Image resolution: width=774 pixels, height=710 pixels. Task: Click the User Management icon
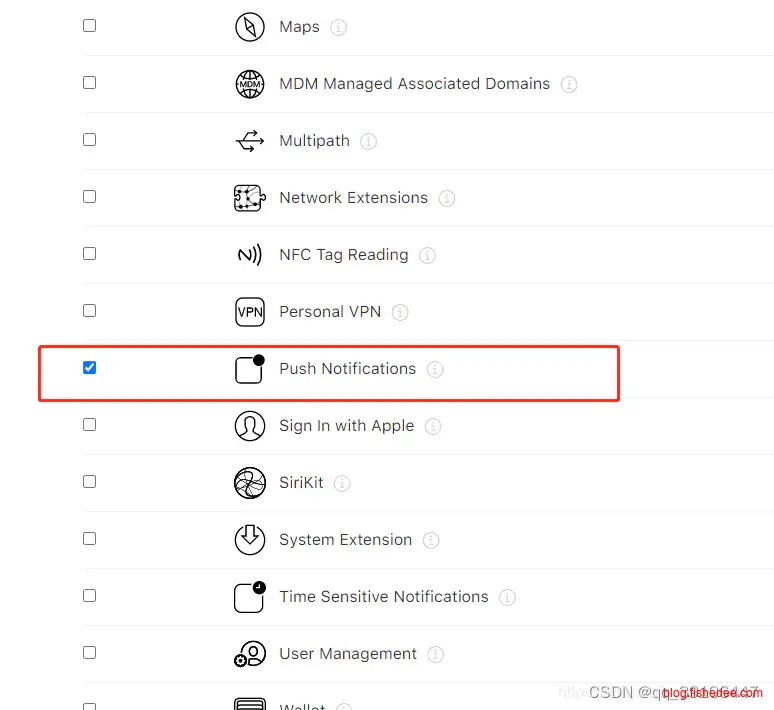[249, 654]
